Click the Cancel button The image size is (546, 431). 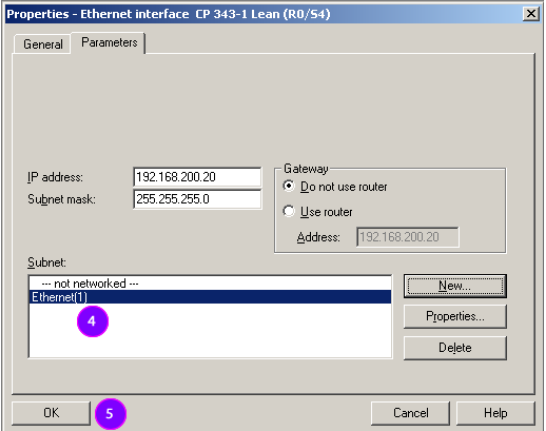point(410,413)
